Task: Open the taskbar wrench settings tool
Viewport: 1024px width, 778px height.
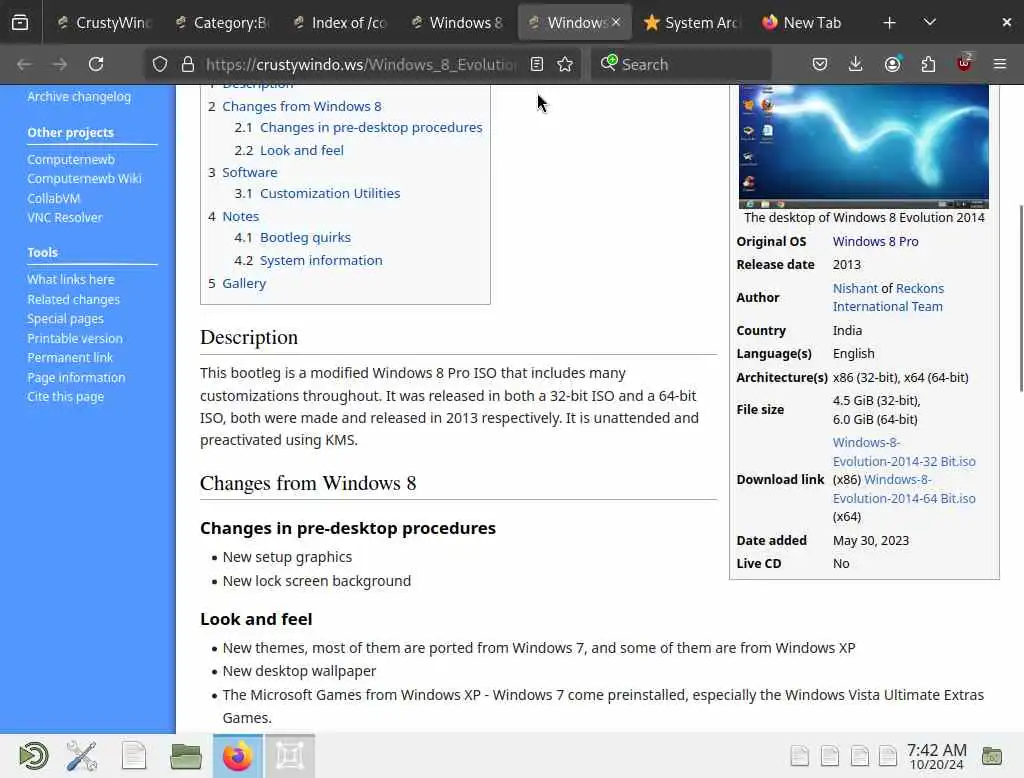Action: [x=82, y=756]
